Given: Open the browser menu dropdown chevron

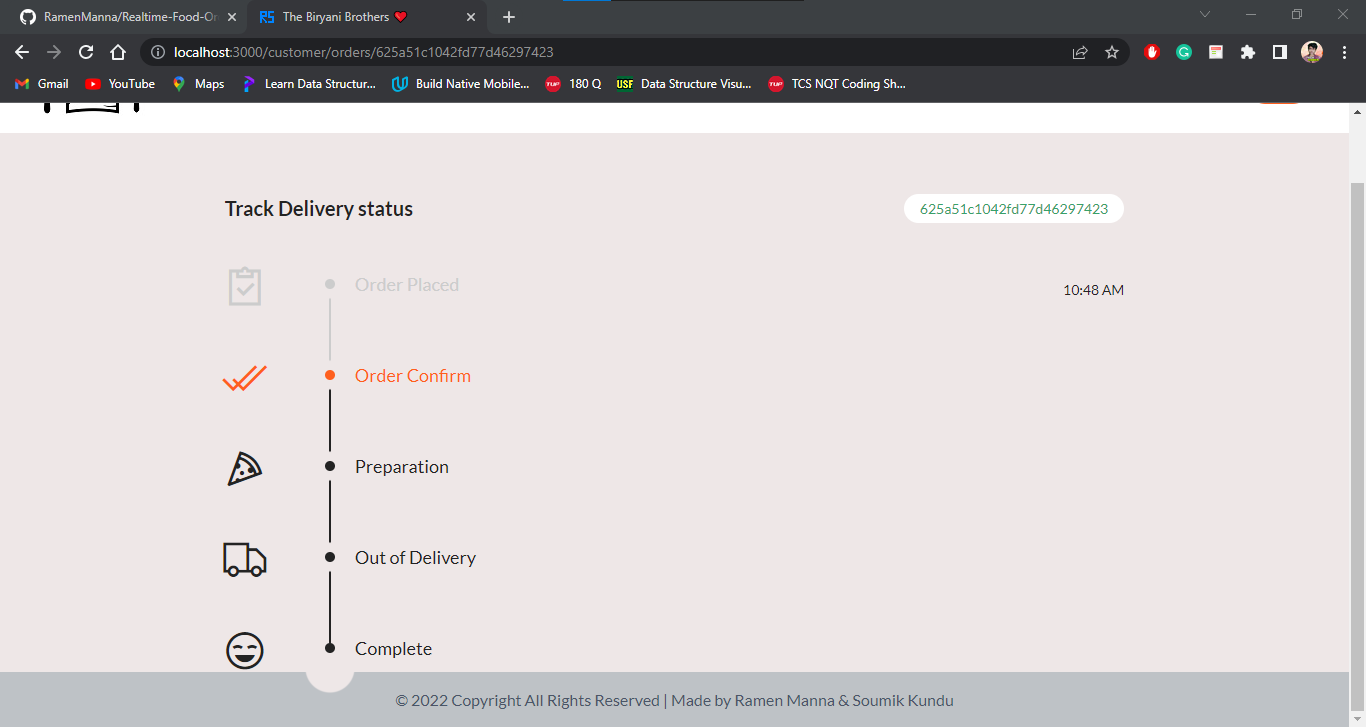Looking at the screenshot, I should tap(1205, 16).
